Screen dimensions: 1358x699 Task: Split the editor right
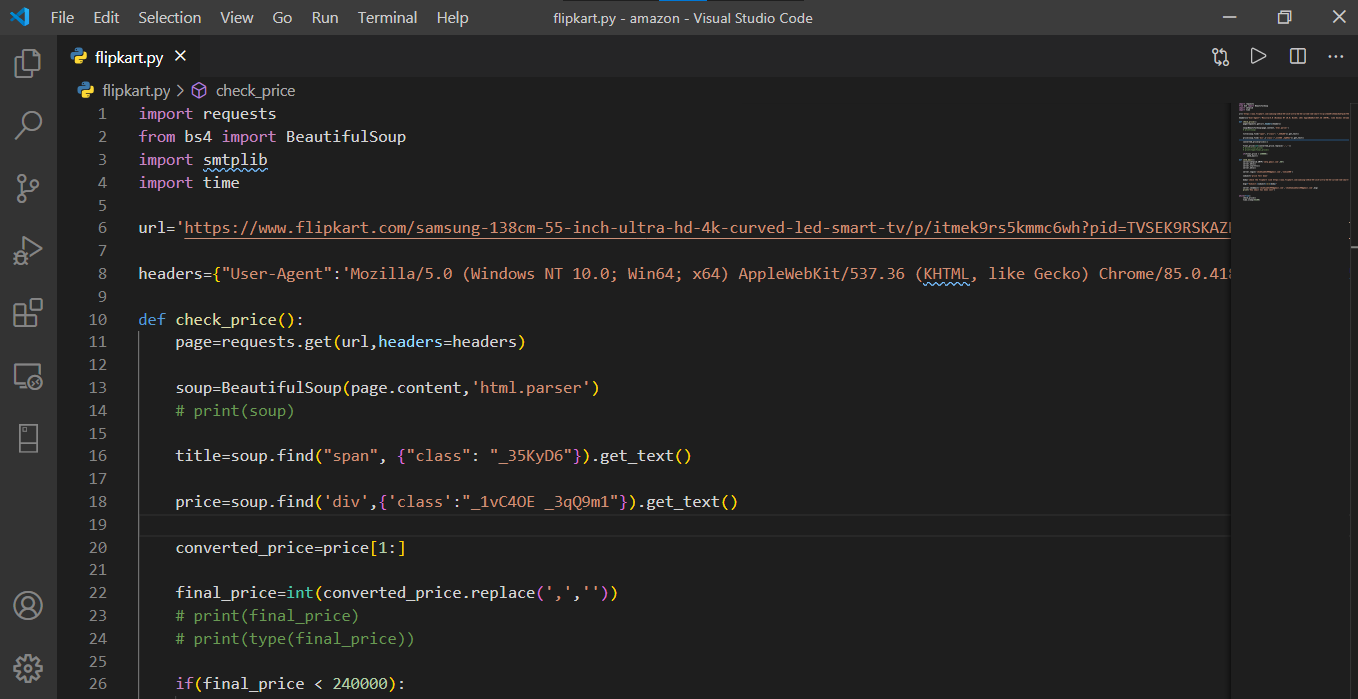coord(1298,57)
